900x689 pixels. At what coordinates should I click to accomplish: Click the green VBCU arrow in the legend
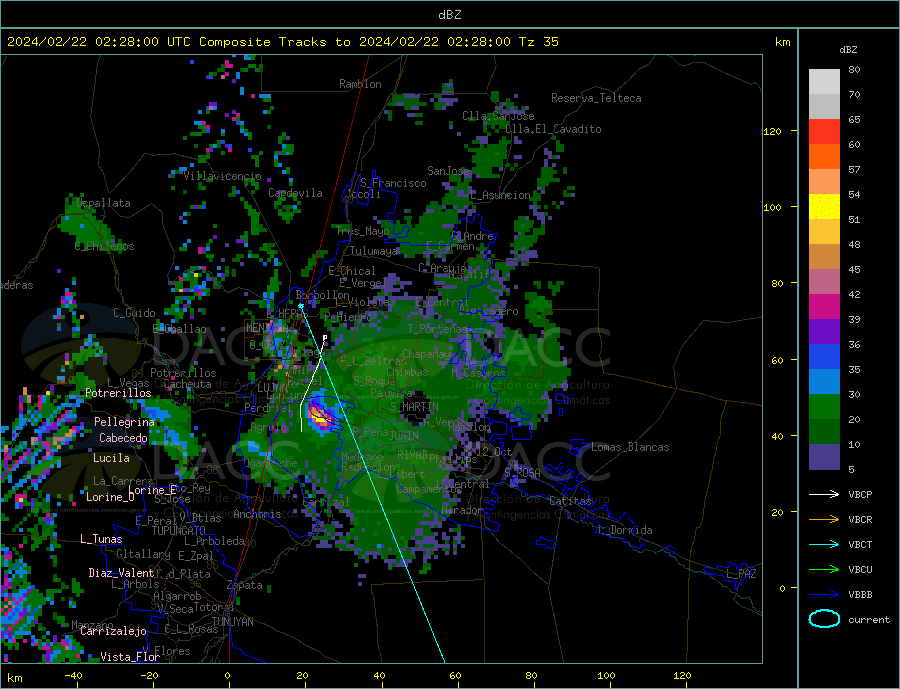824,570
